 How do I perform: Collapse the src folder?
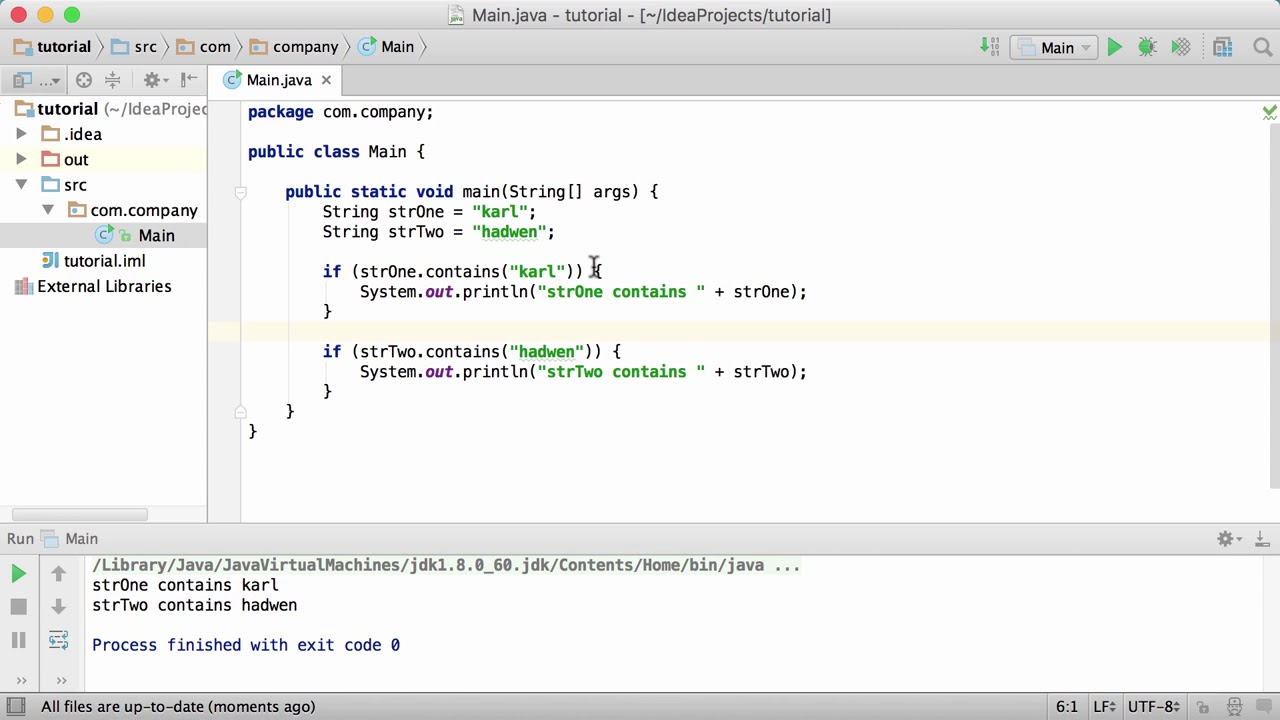coord(21,184)
